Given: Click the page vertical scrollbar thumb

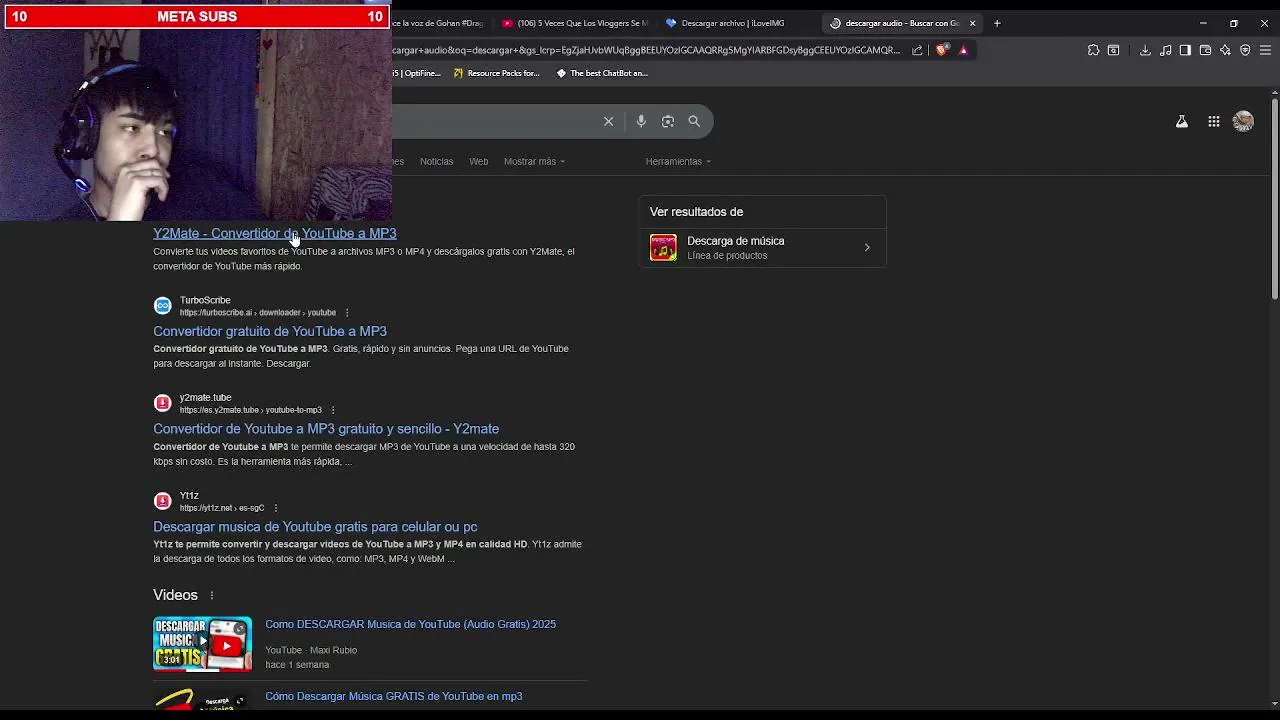Looking at the screenshot, I should 1274,197.
